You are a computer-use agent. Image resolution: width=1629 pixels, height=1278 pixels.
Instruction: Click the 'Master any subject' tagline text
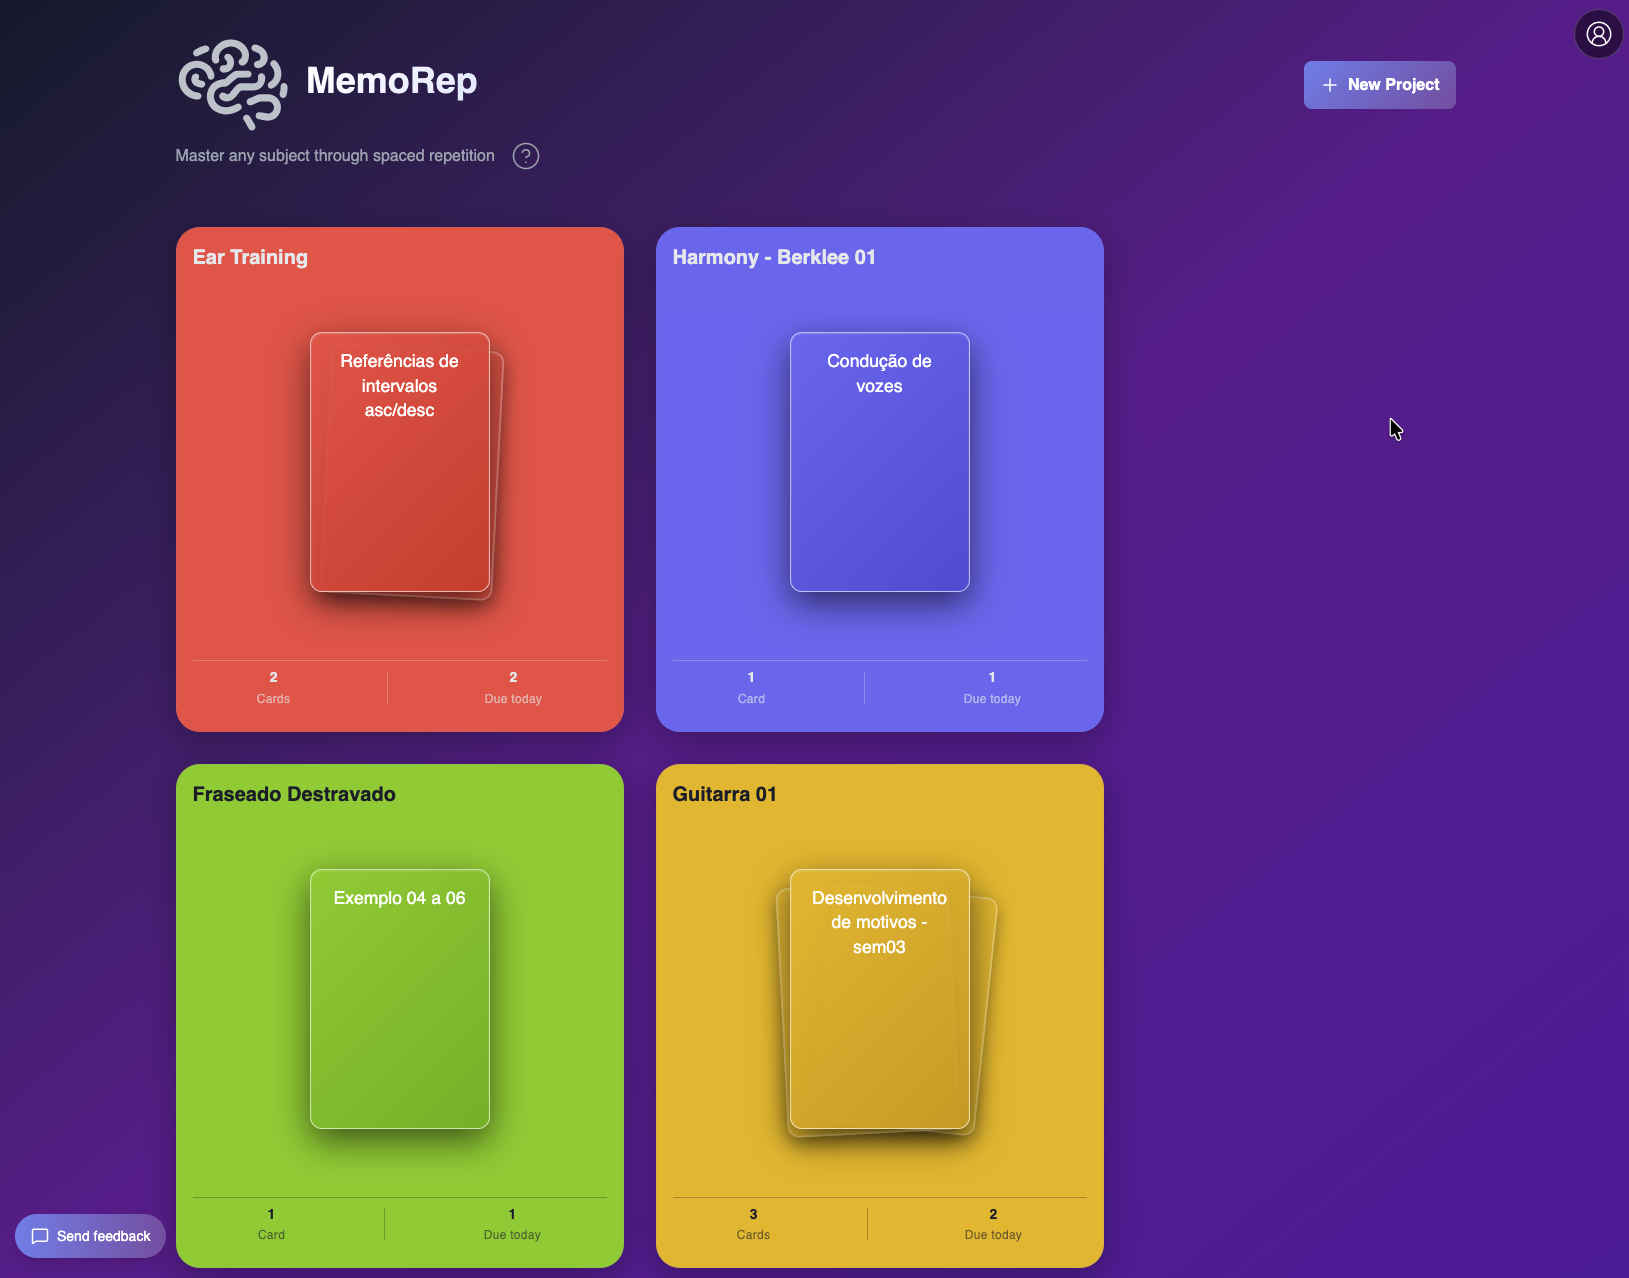click(334, 156)
